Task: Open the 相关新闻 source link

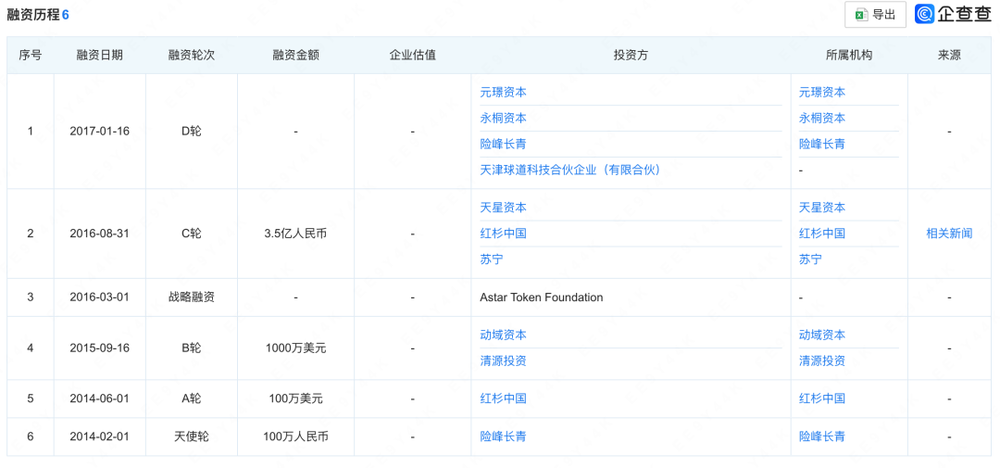Action: point(948,233)
